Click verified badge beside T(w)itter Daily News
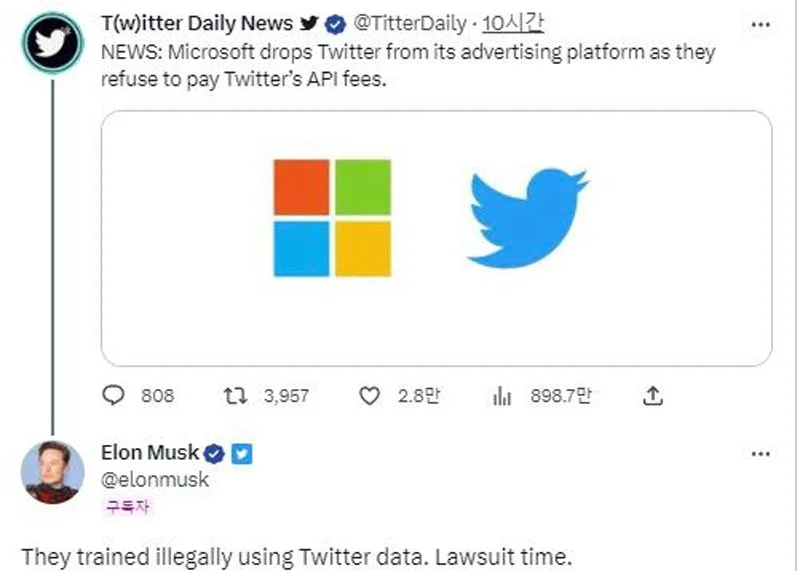The image size is (800, 571). pos(336,24)
